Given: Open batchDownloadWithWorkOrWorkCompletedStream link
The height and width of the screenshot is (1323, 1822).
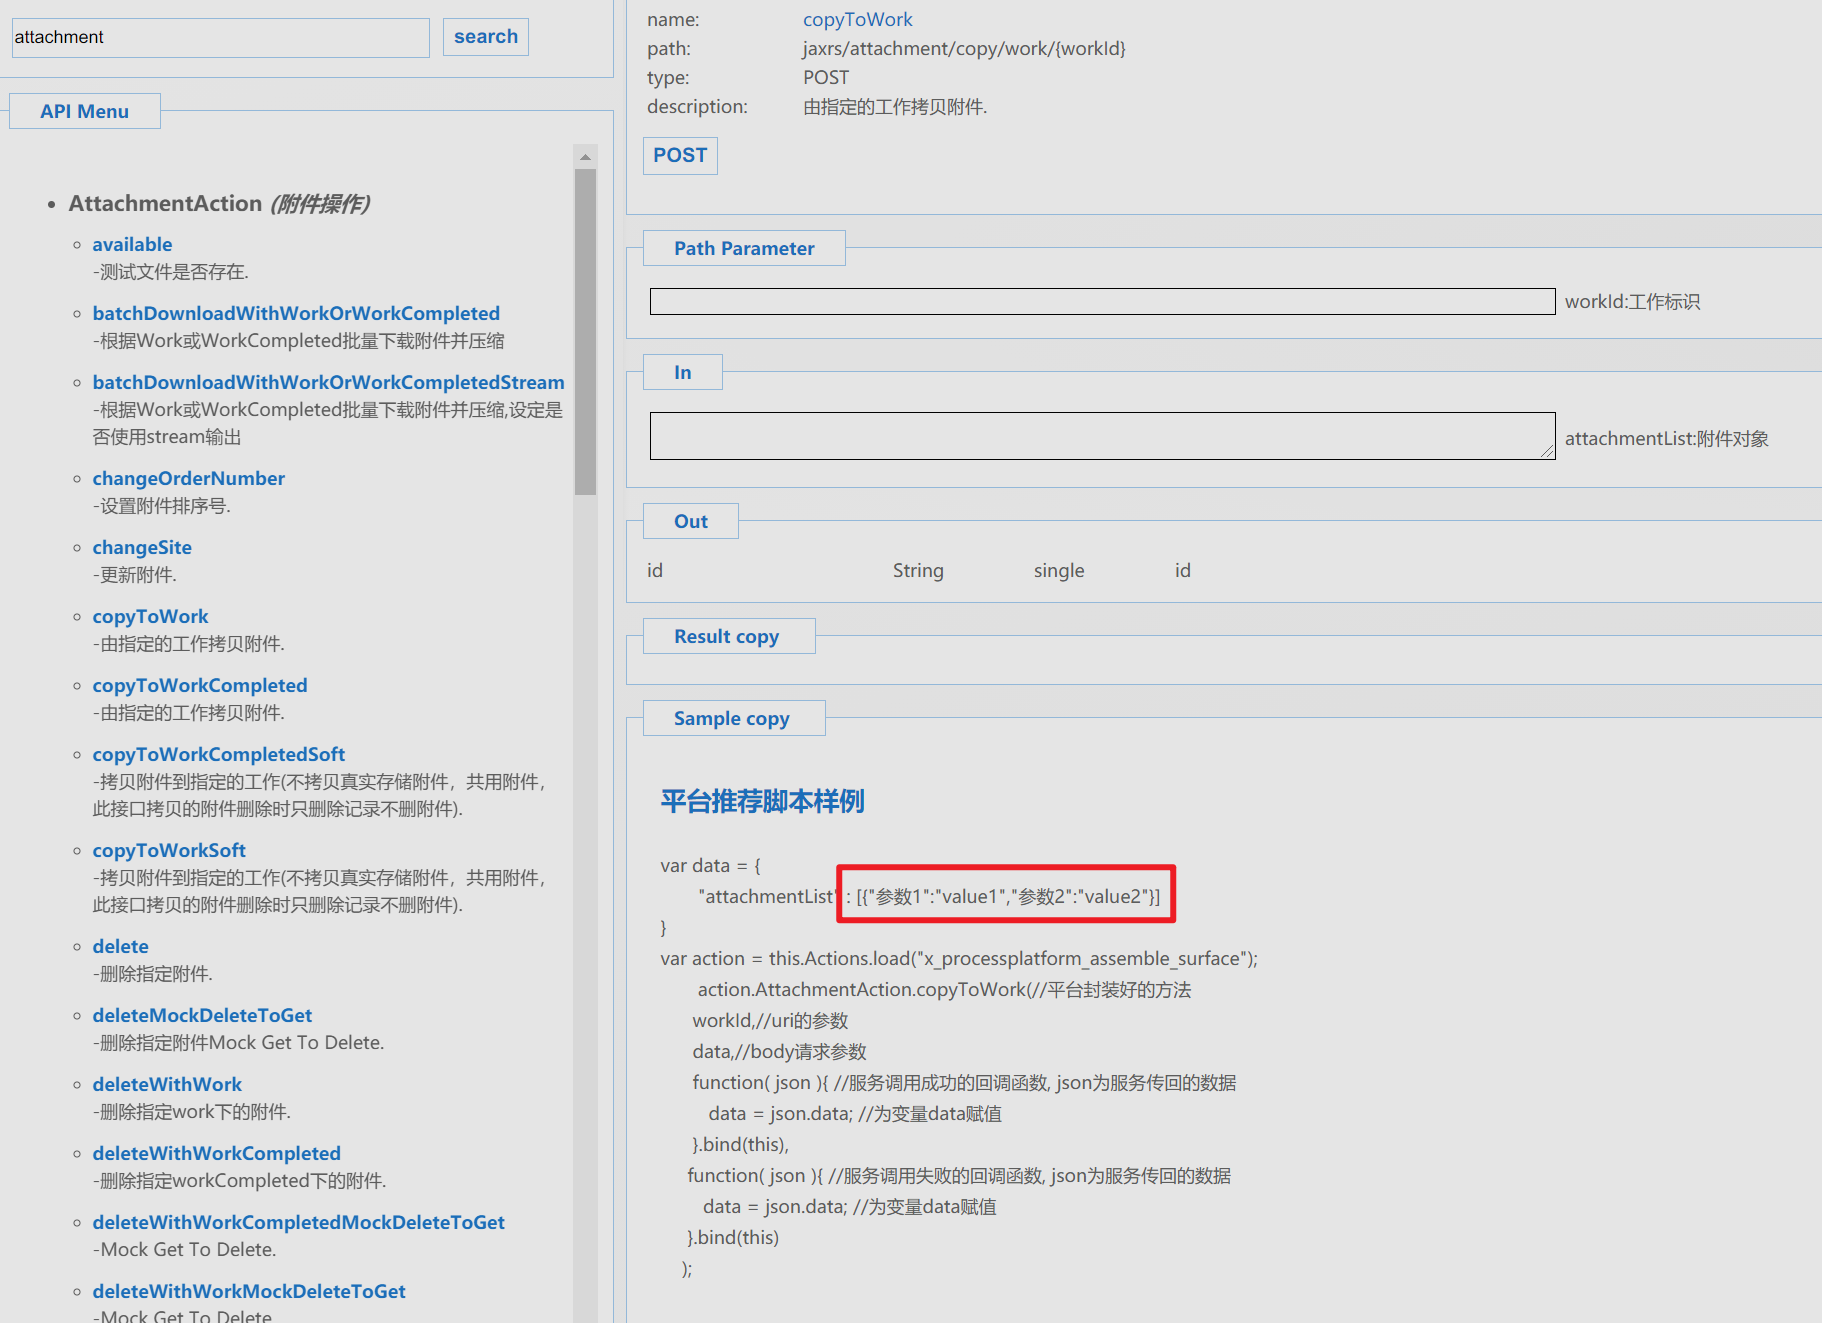Looking at the screenshot, I should pos(328,382).
